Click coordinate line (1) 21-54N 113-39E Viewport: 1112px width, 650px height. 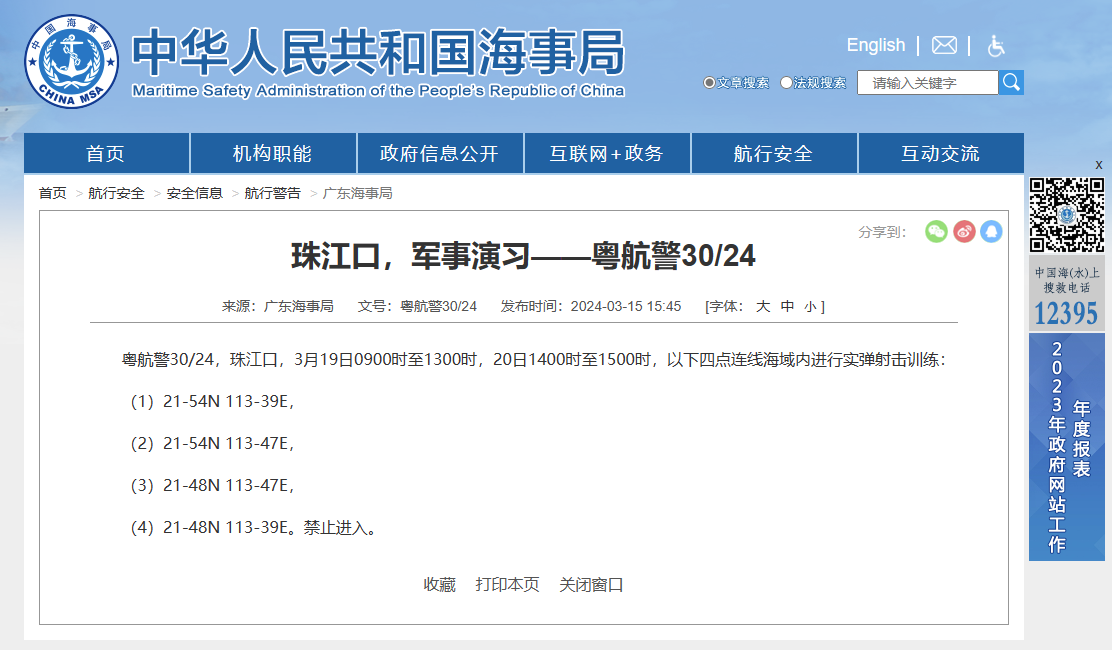coord(212,401)
